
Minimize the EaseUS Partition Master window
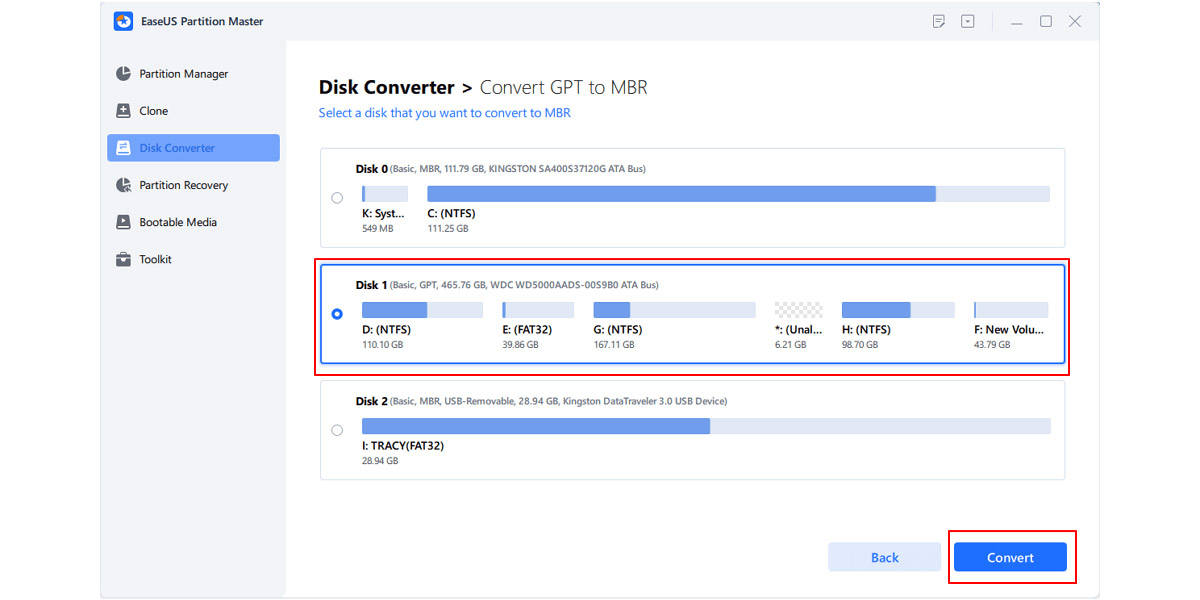click(x=1016, y=21)
